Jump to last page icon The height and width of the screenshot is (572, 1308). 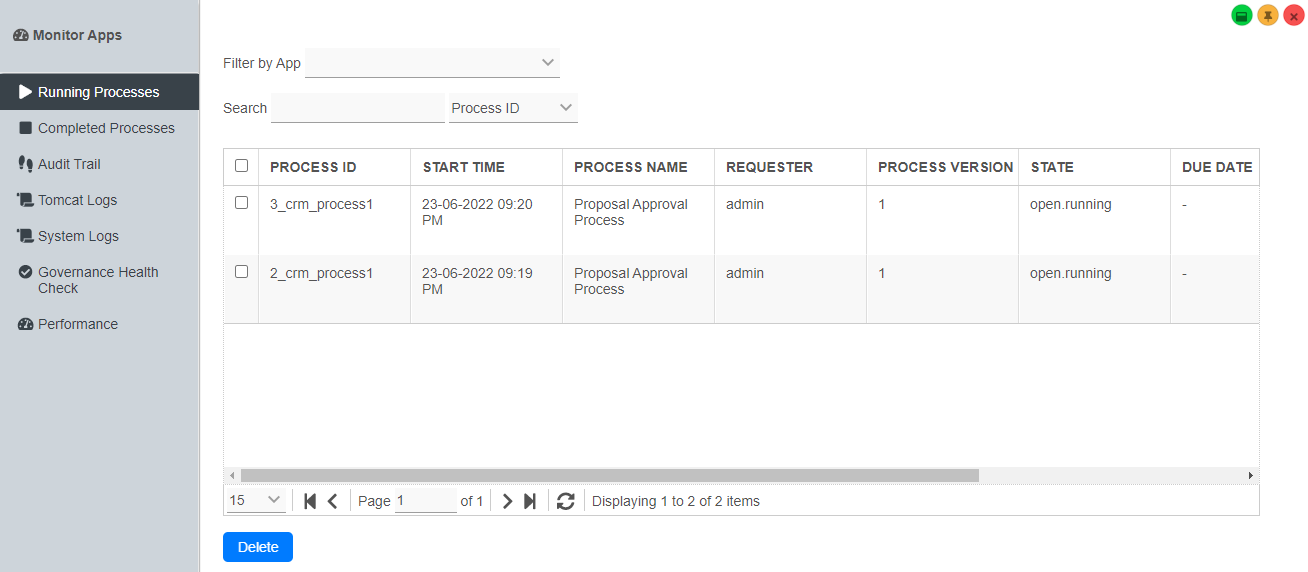click(530, 501)
